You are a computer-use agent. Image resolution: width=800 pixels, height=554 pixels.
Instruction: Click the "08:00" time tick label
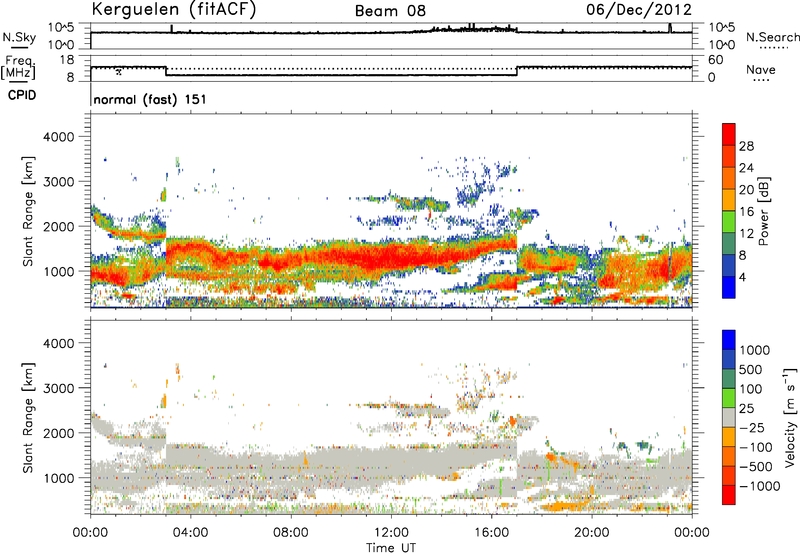pos(291,533)
